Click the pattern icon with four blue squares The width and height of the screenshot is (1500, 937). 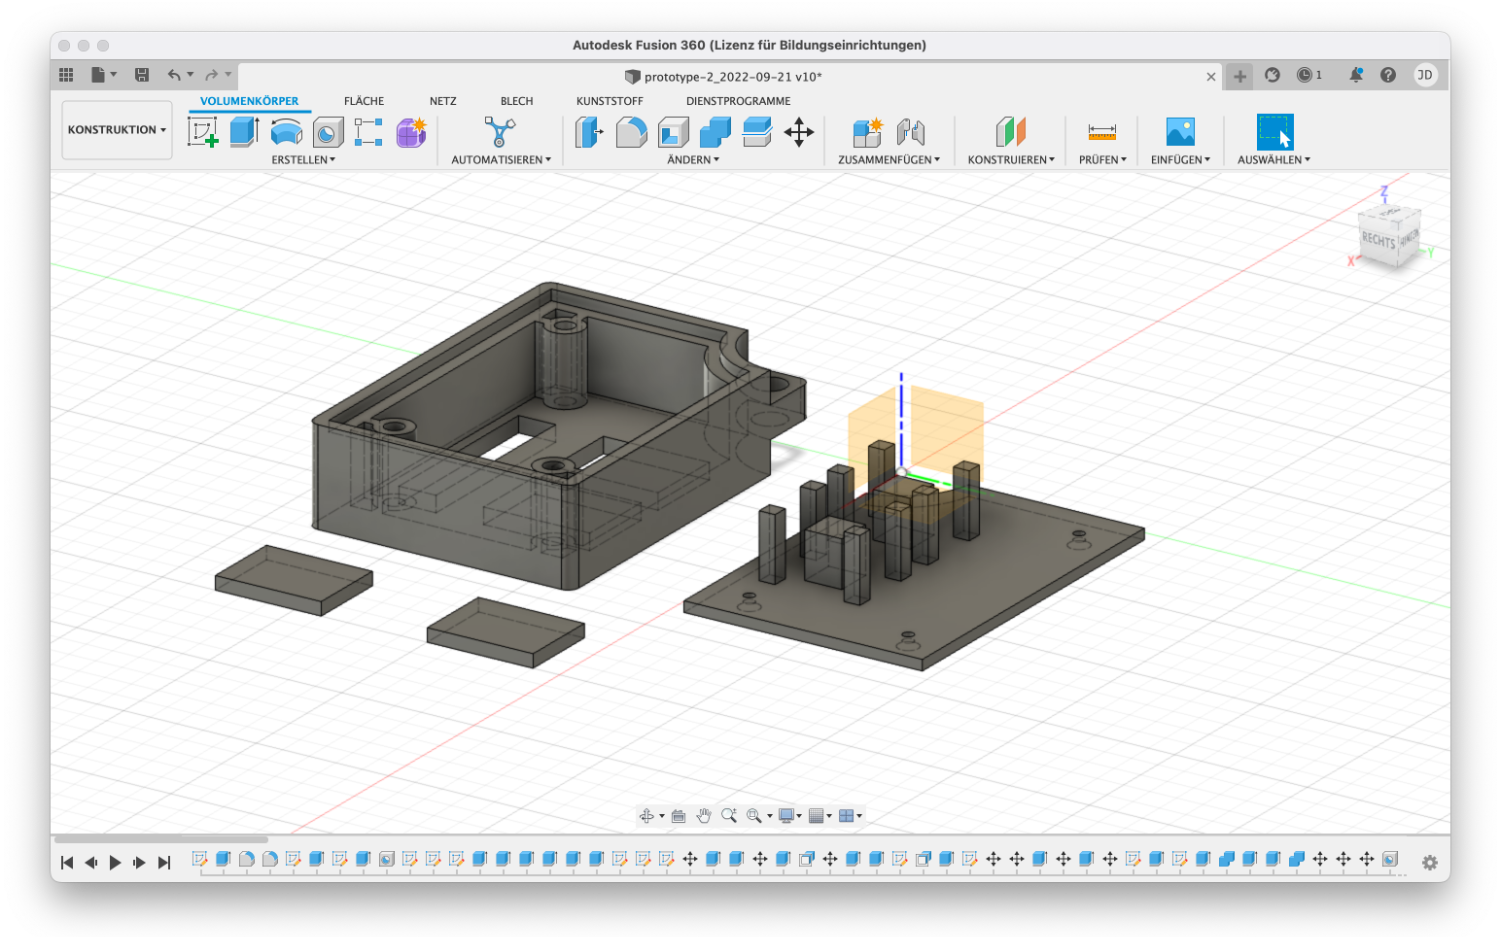coord(368,132)
